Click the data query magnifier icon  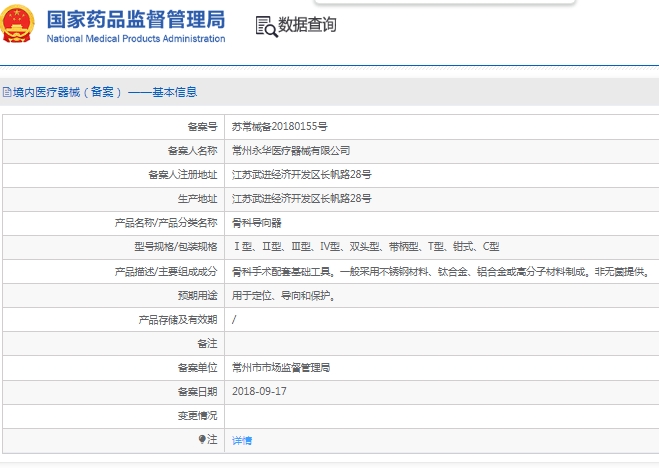(x=266, y=26)
